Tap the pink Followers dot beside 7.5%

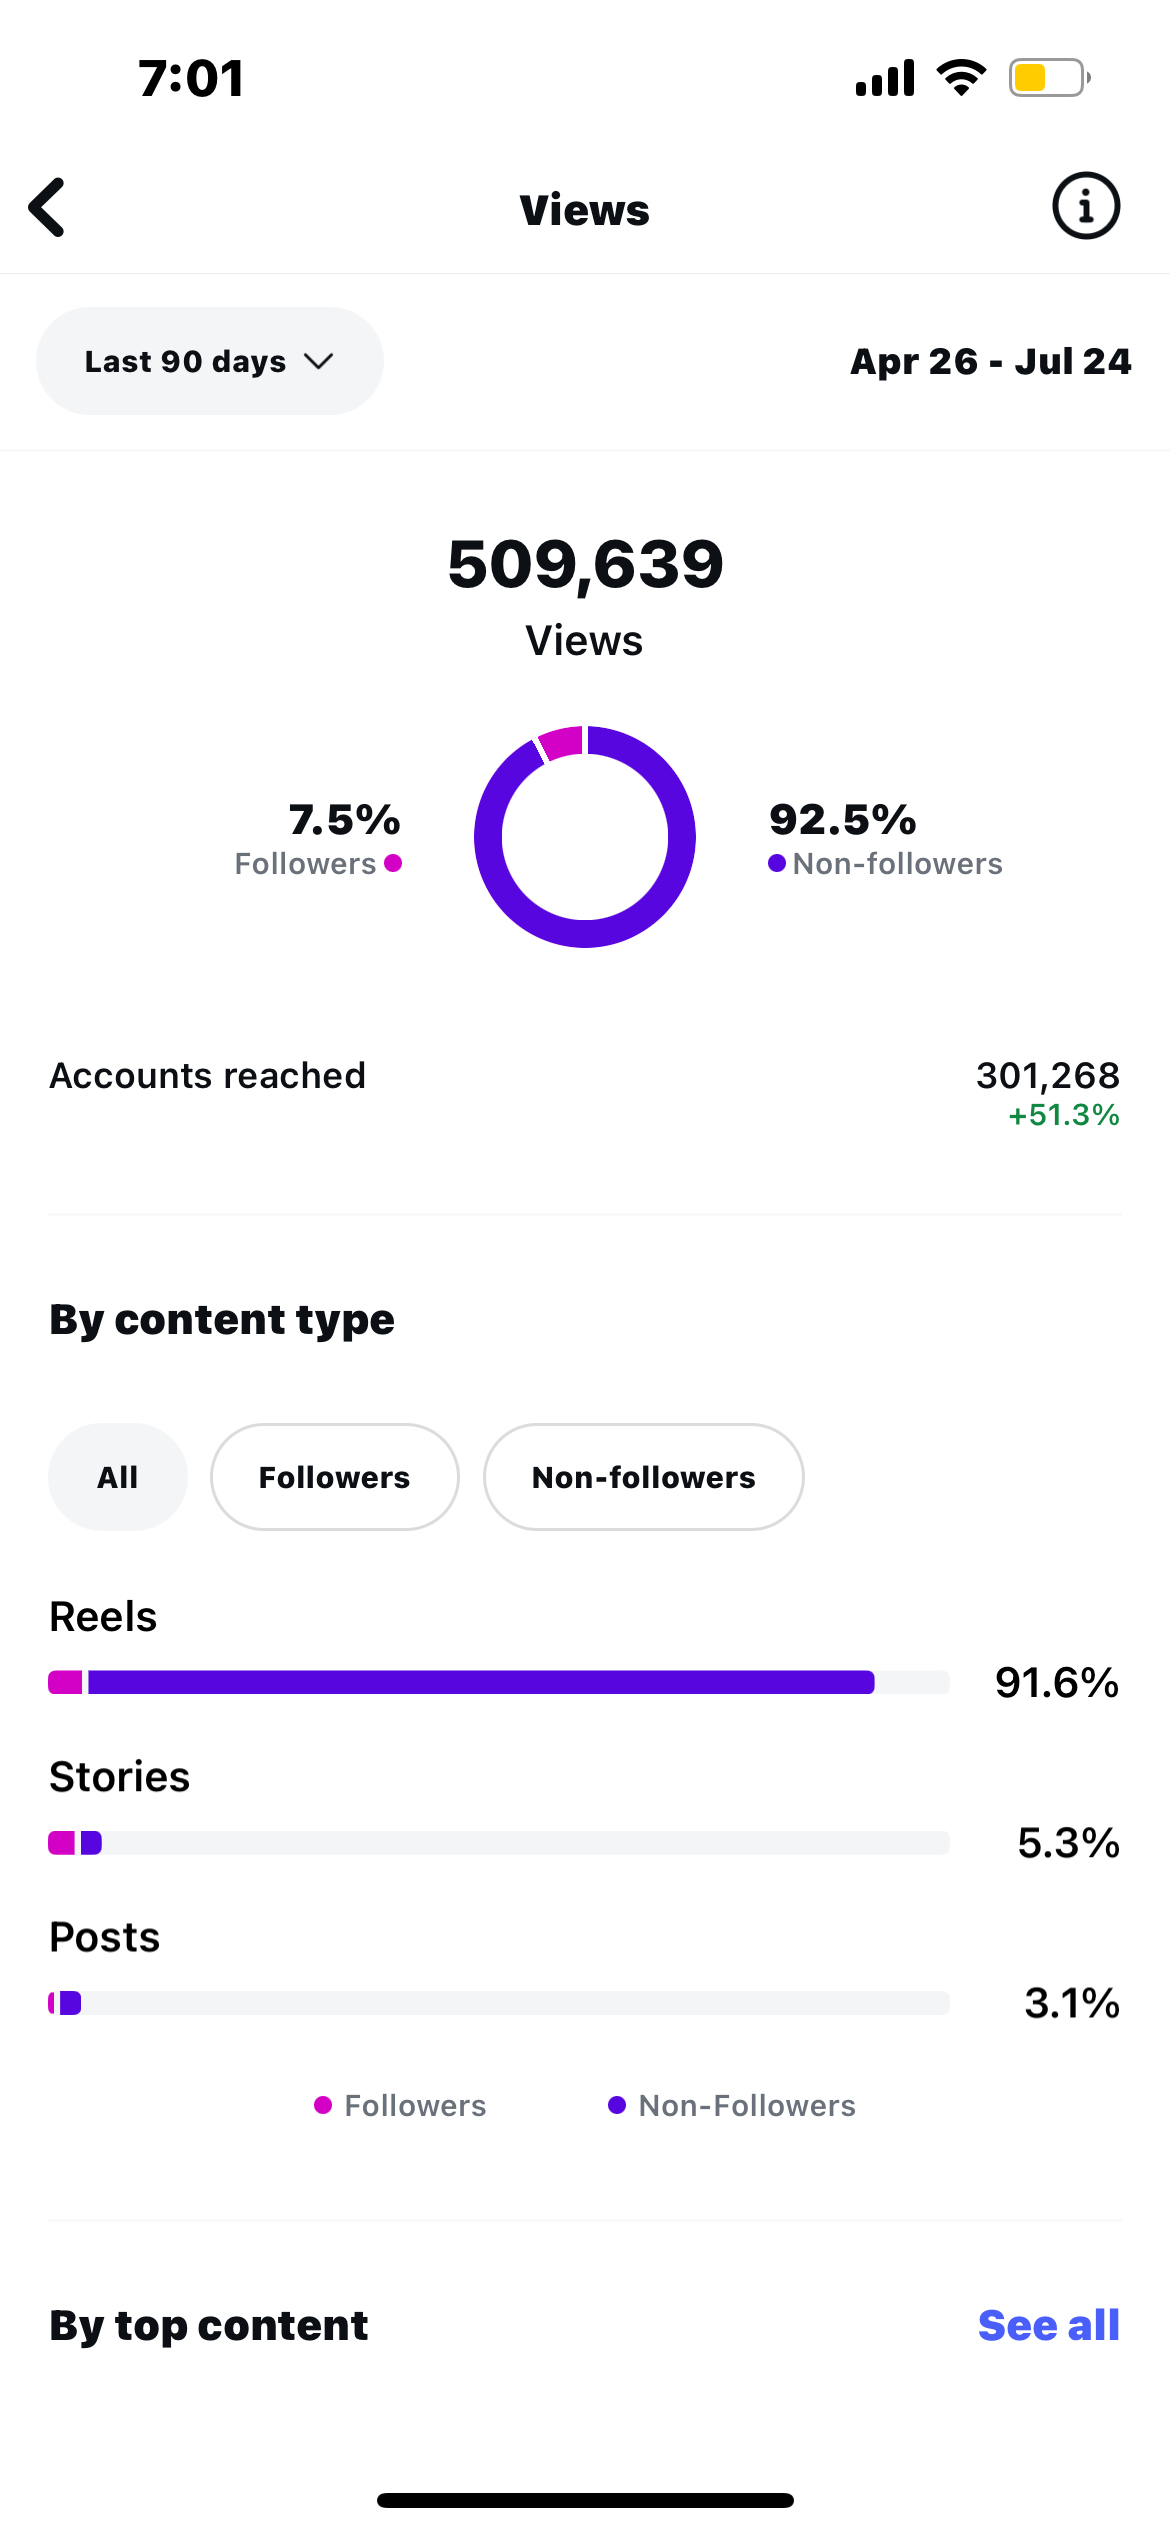click(x=393, y=863)
